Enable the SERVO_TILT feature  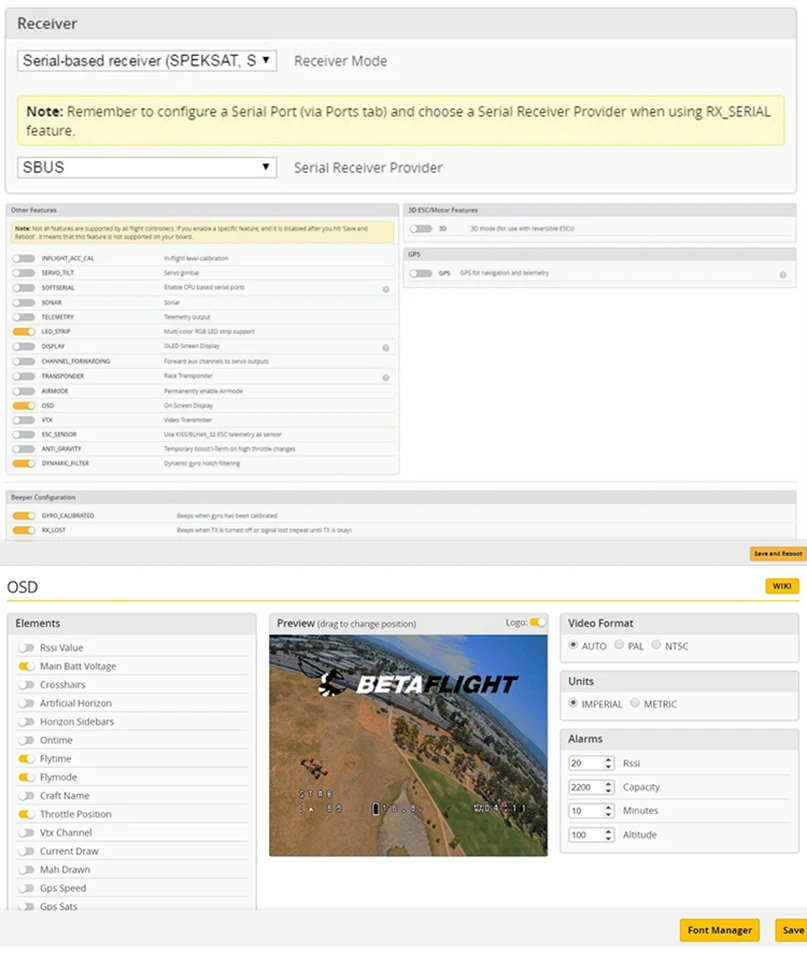tap(24, 273)
